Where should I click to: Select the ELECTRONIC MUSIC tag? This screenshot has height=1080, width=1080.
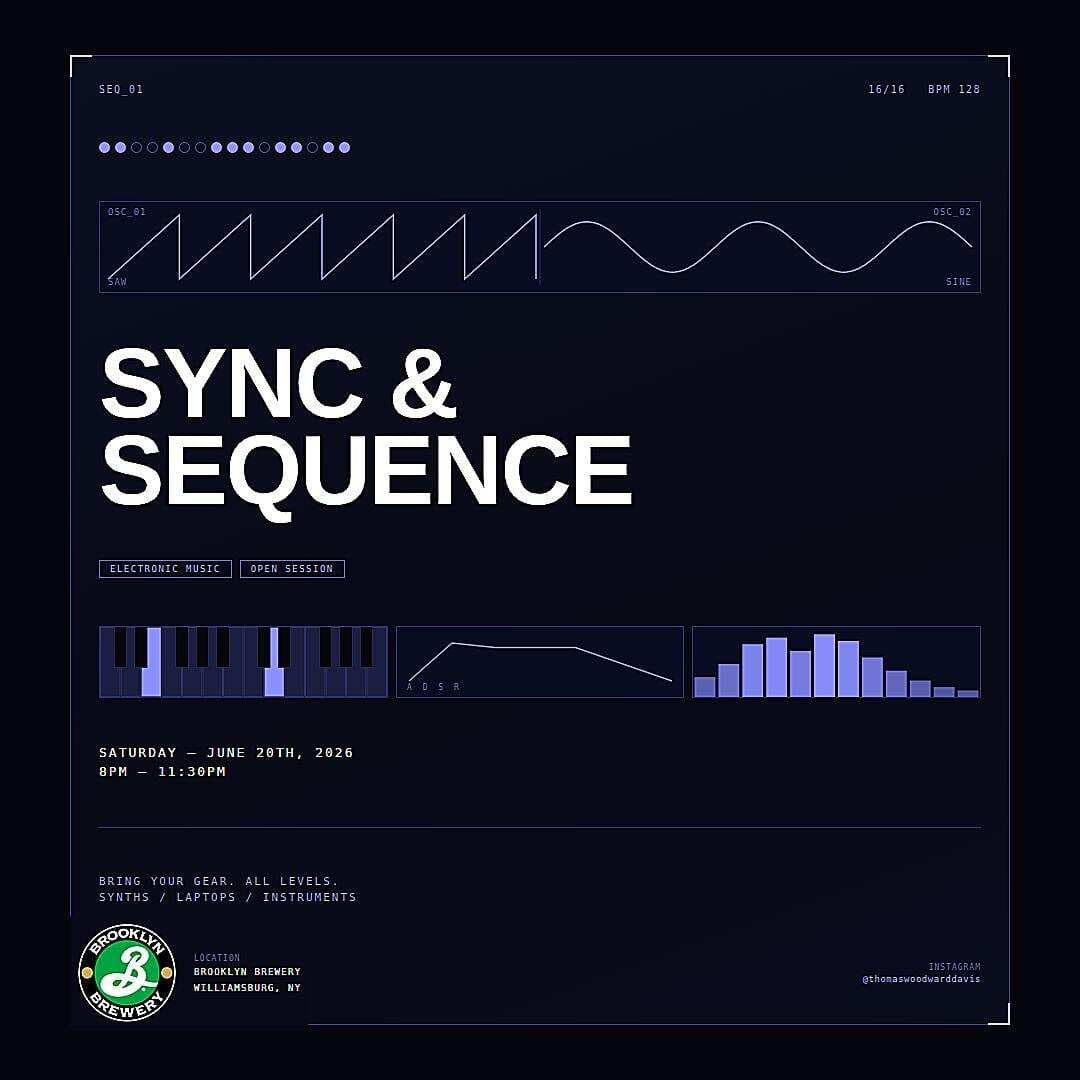[x=165, y=569]
